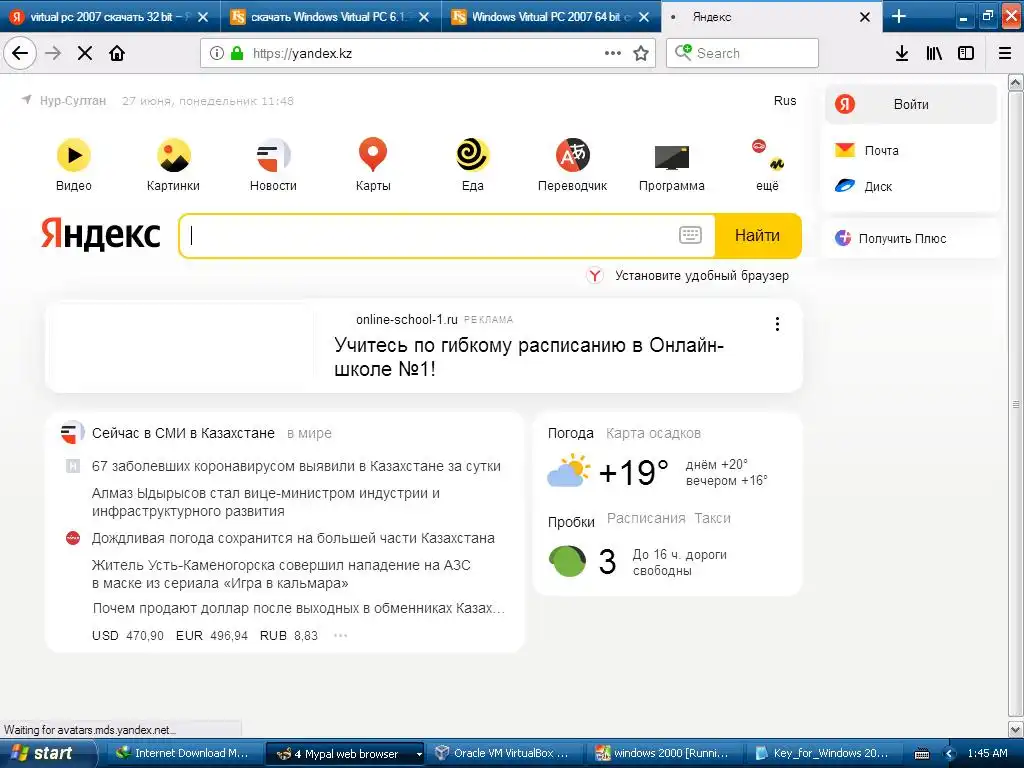Screen dimensions: 1024x768
Task: Open page actions three-dot menu in address bar
Action: click(x=613, y=53)
